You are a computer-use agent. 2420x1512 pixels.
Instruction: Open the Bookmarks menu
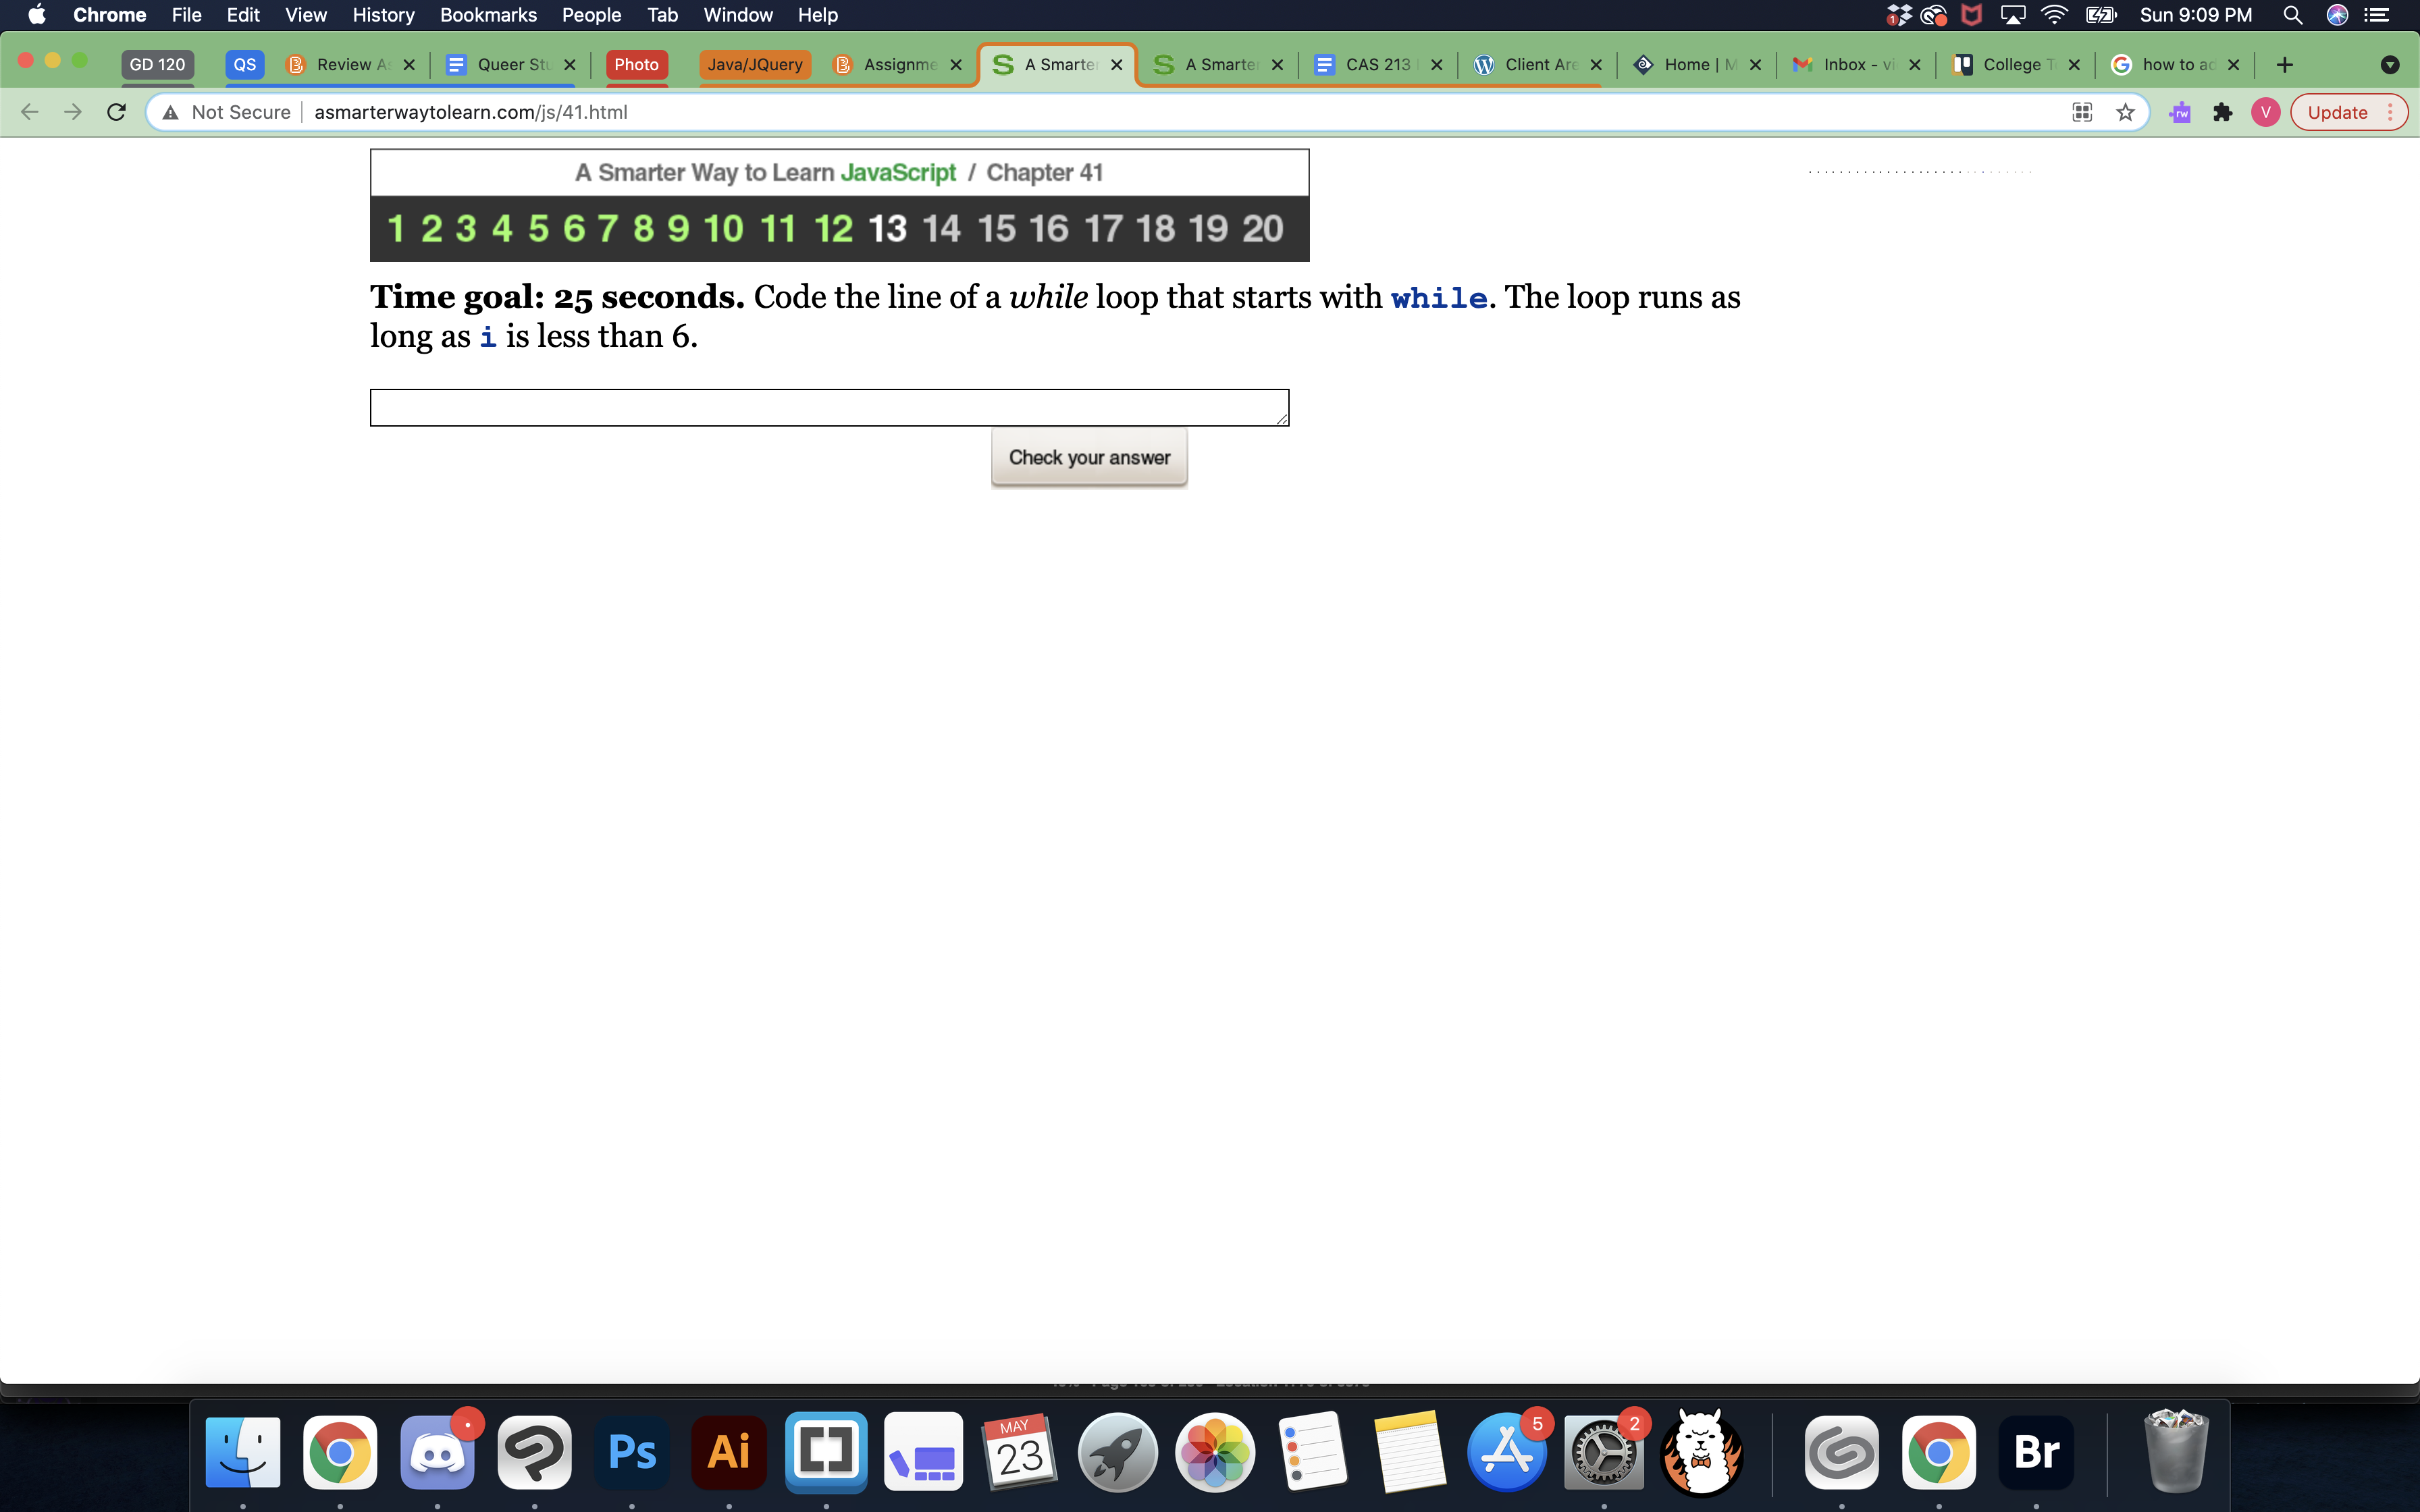click(x=488, y=15)
